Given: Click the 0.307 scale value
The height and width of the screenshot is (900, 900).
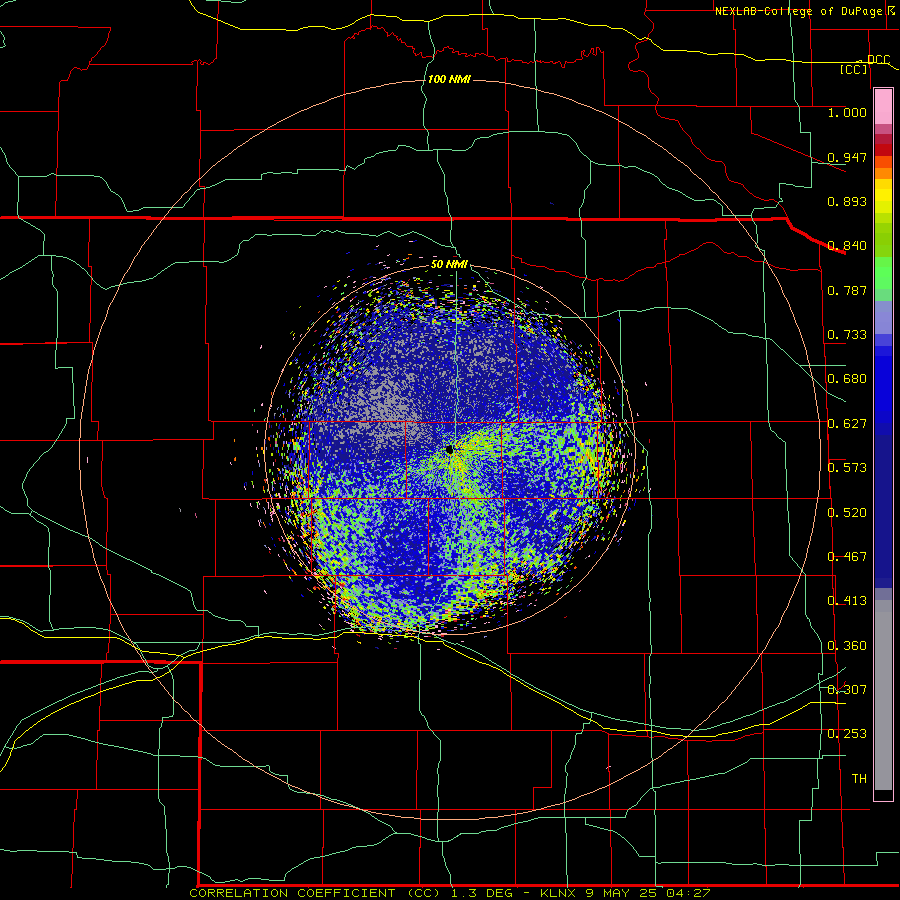Looking at the screenshot, I should coord(847,690).
